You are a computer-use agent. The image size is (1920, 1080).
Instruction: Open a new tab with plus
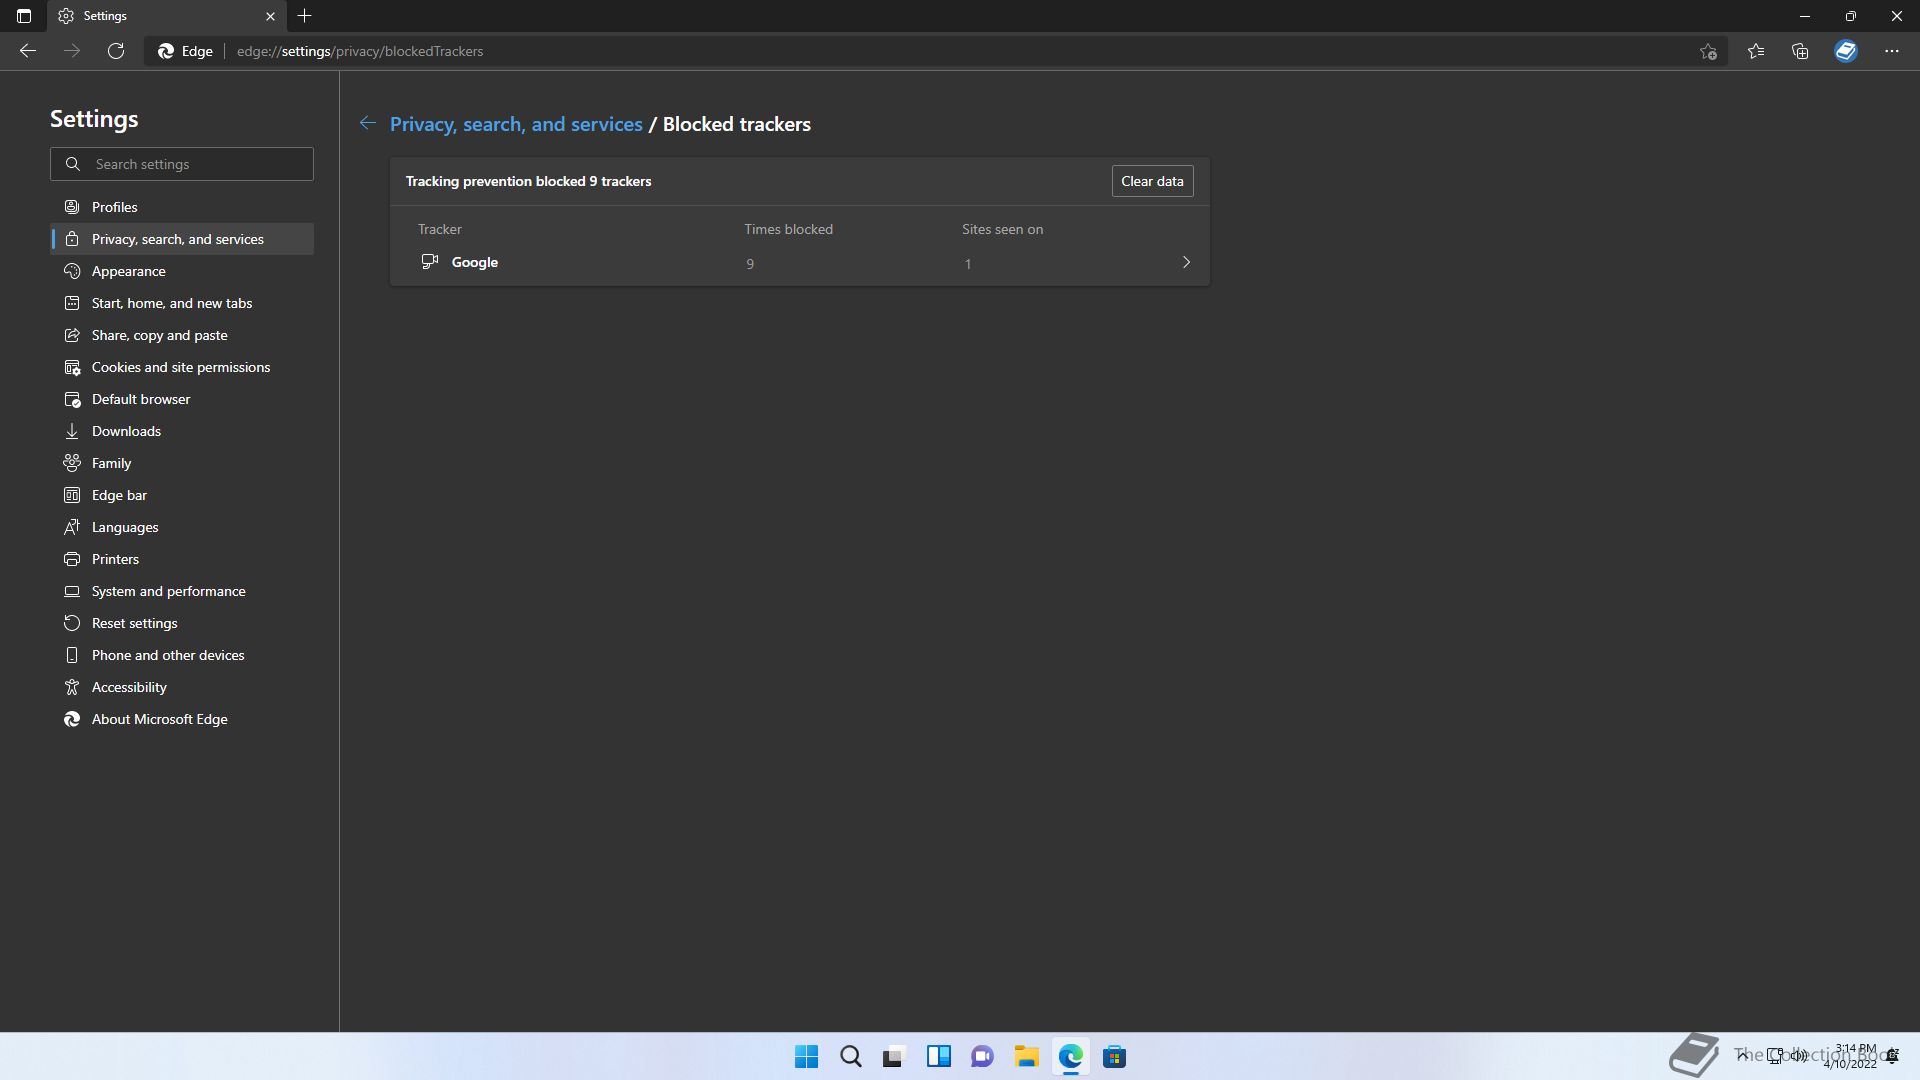pyautogui.click(x=305, y=16)
